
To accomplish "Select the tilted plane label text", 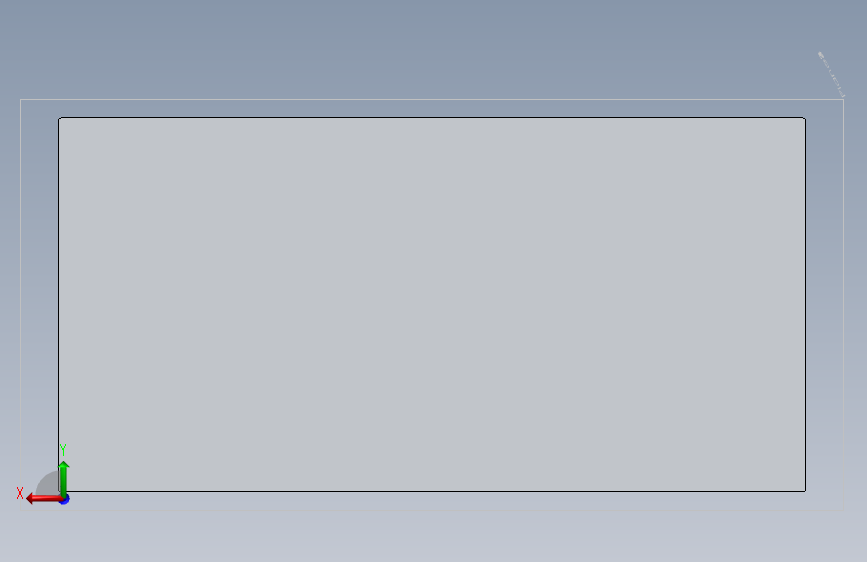I will 831,74.
